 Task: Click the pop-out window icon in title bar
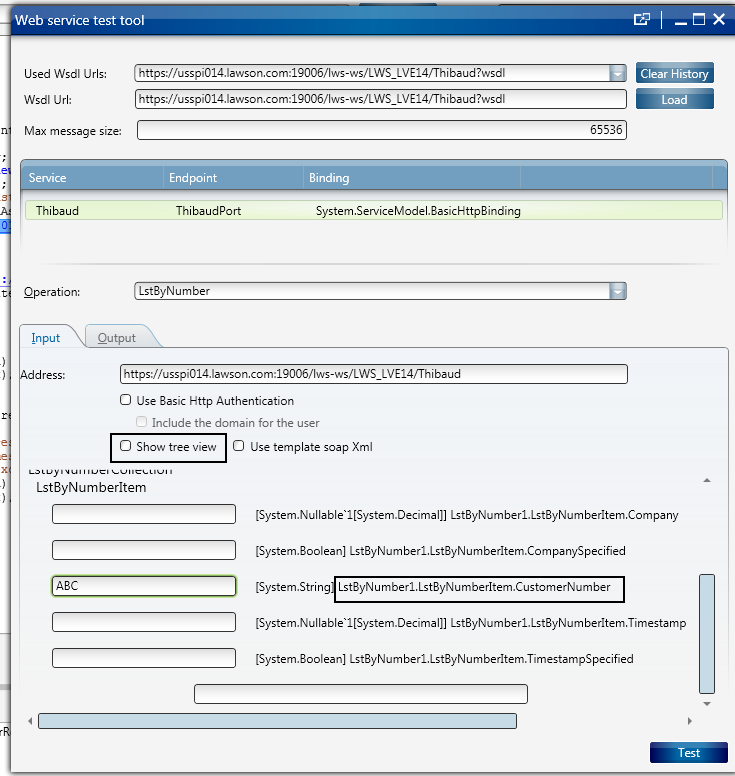(642, 19)
